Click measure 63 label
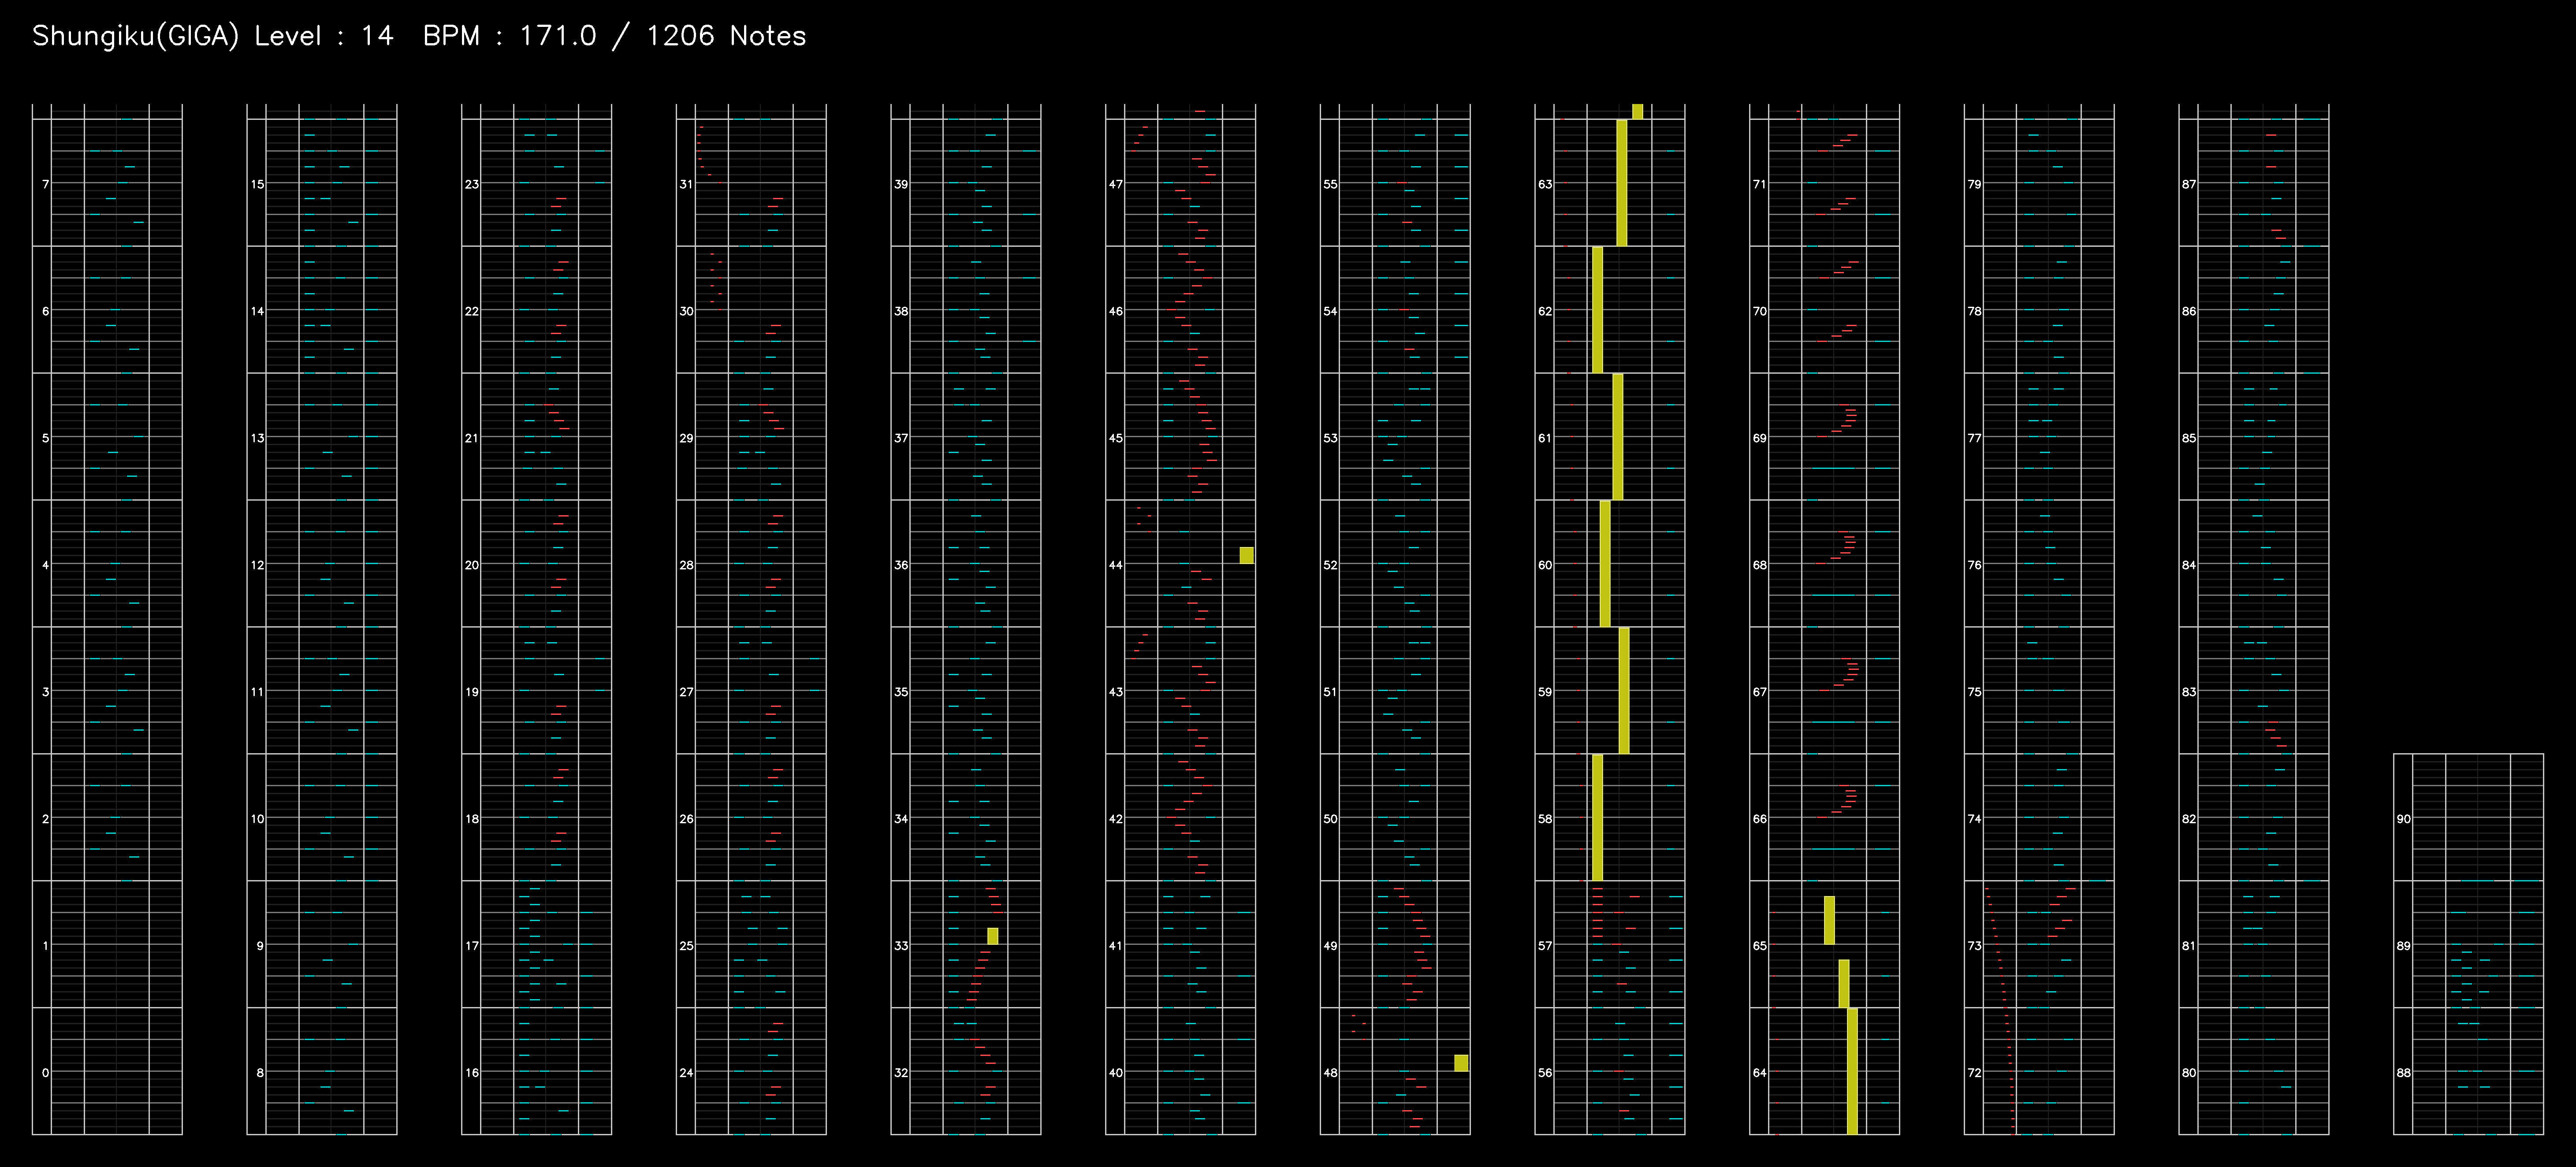Image resolution: width=2576 pixels, height=1167 pixels. click(x=1546, y=184)
